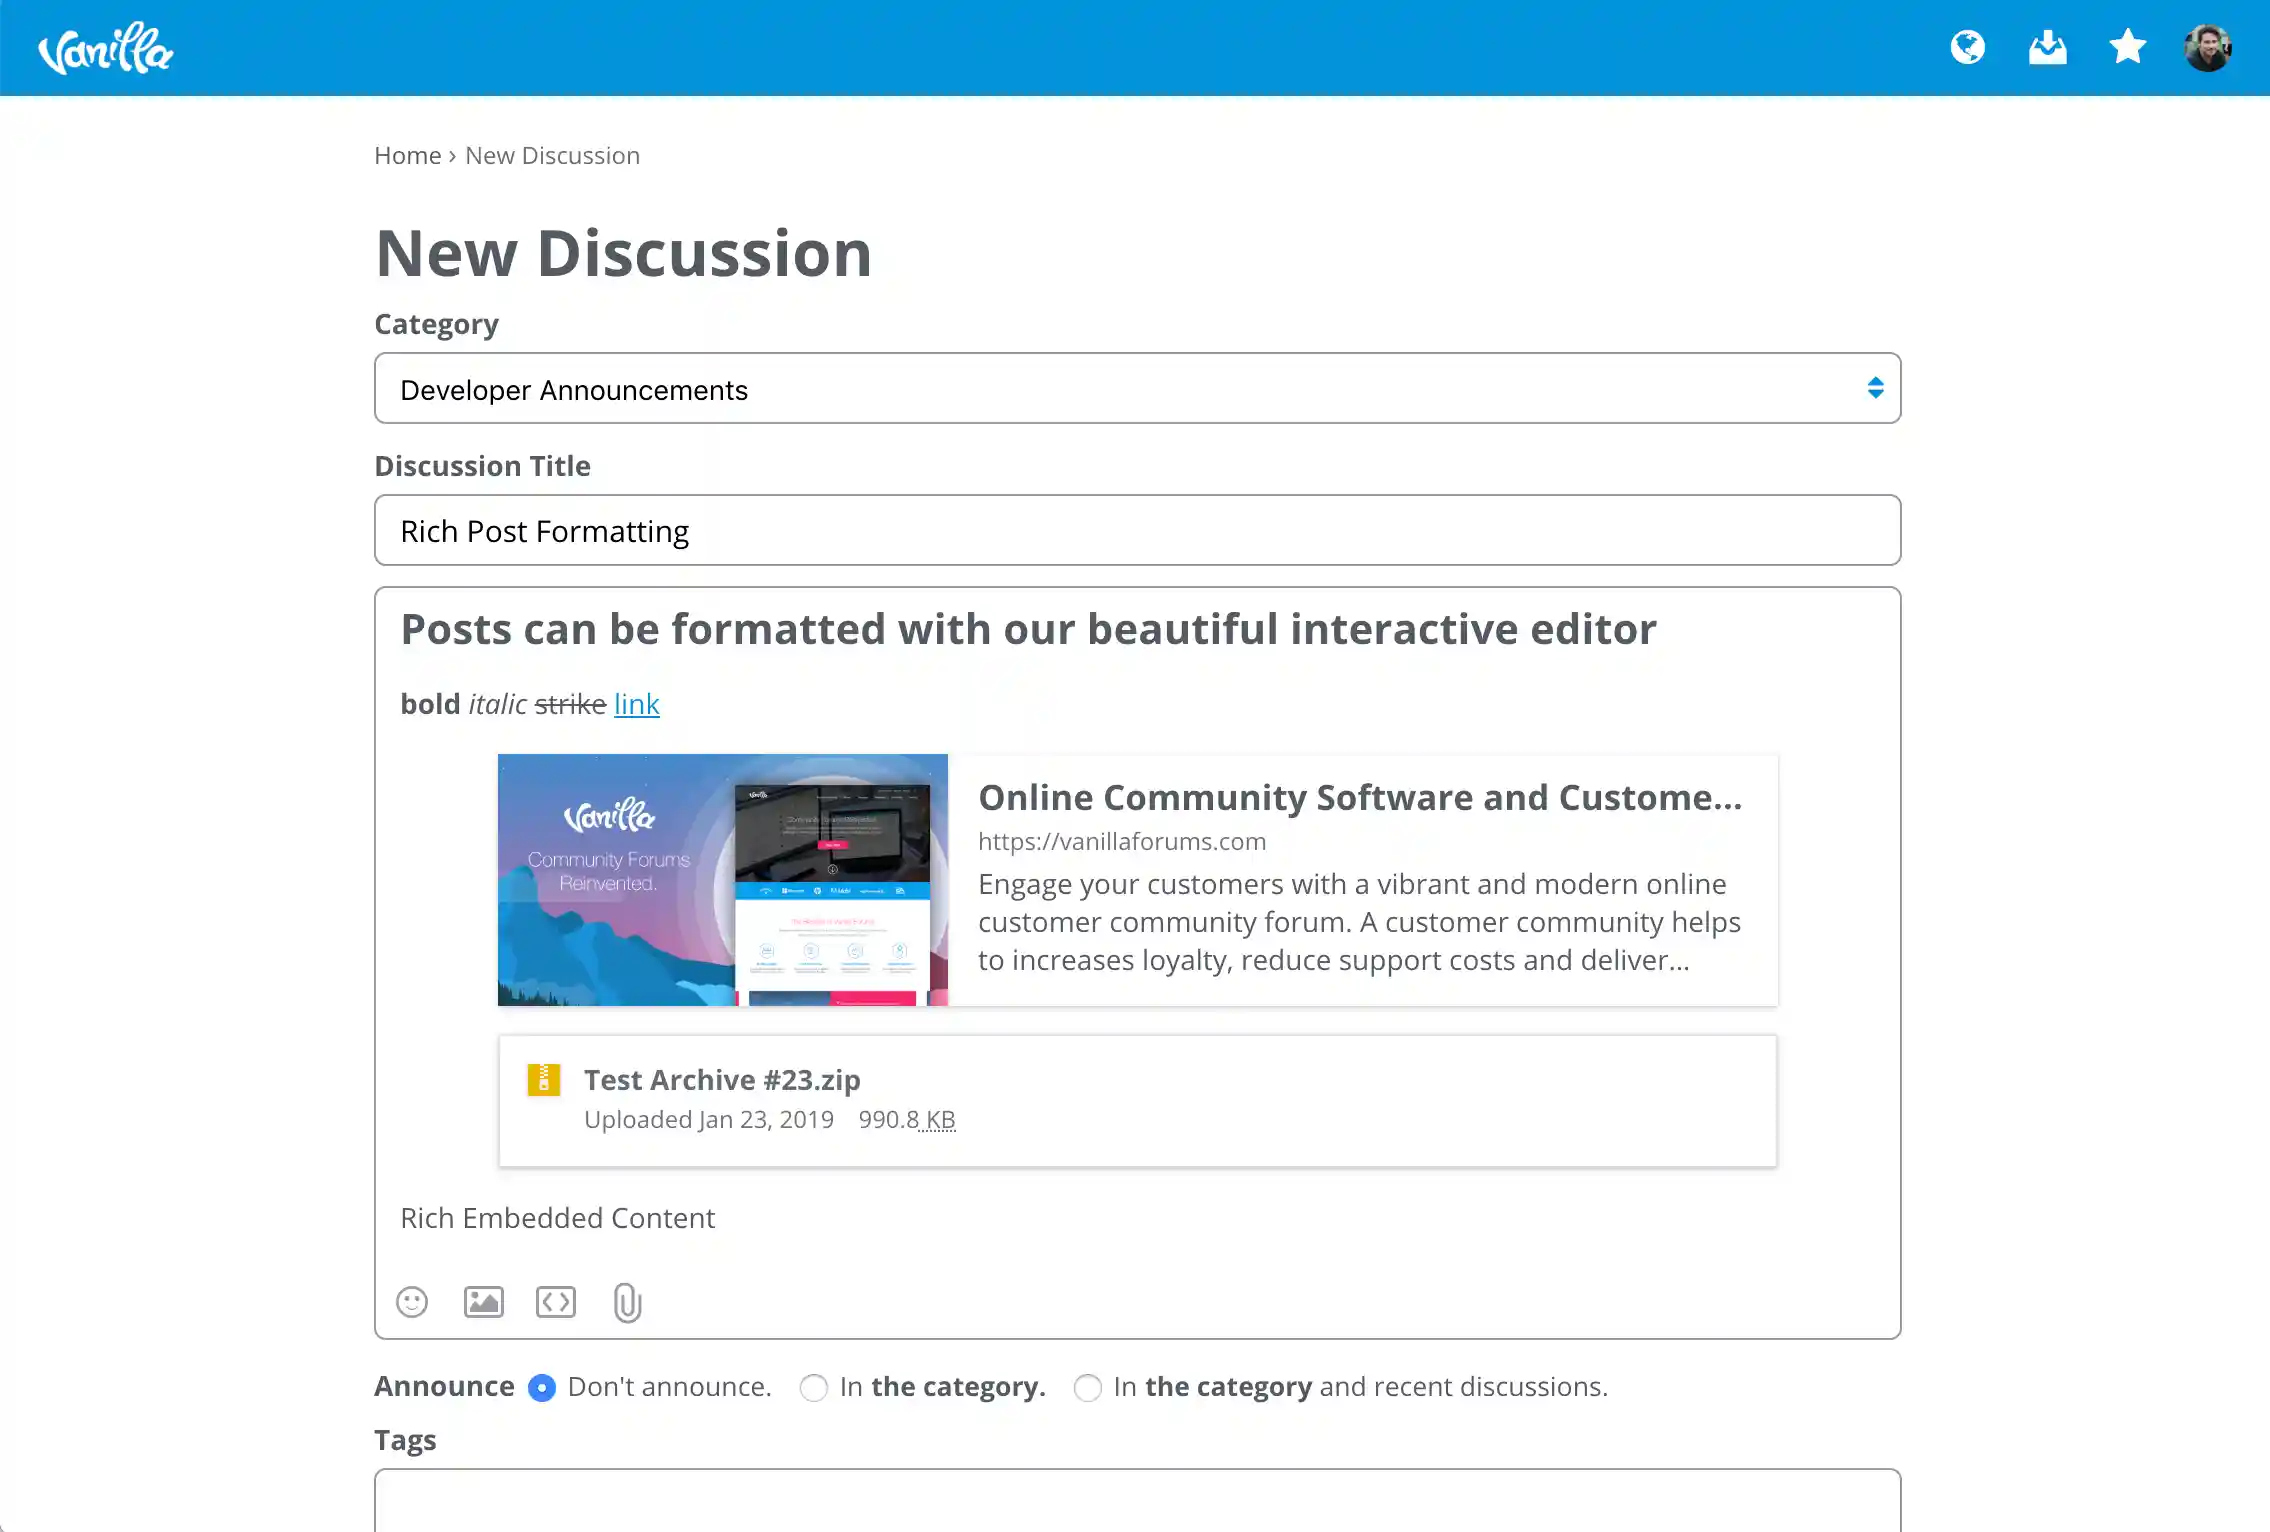Insert an image using picture icon

click(484, 1302)
